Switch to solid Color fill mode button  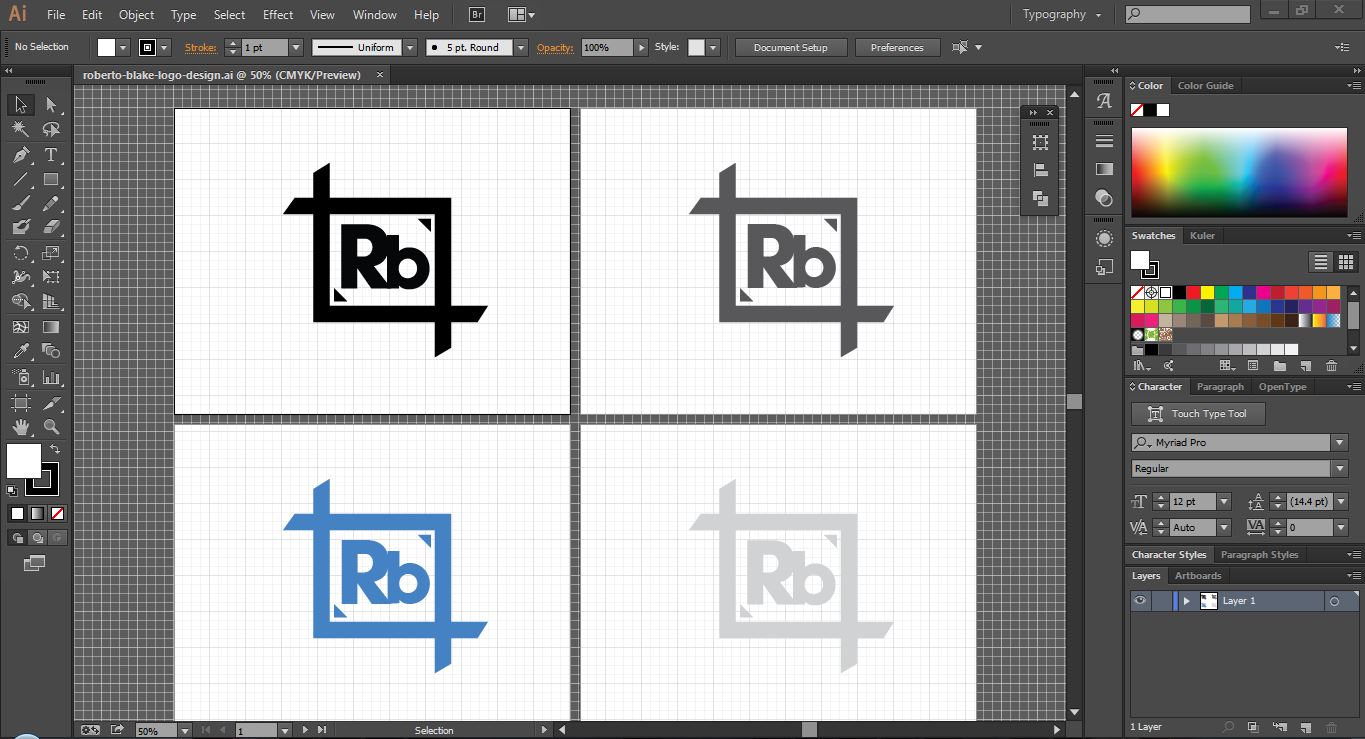[x=17, y=513]
